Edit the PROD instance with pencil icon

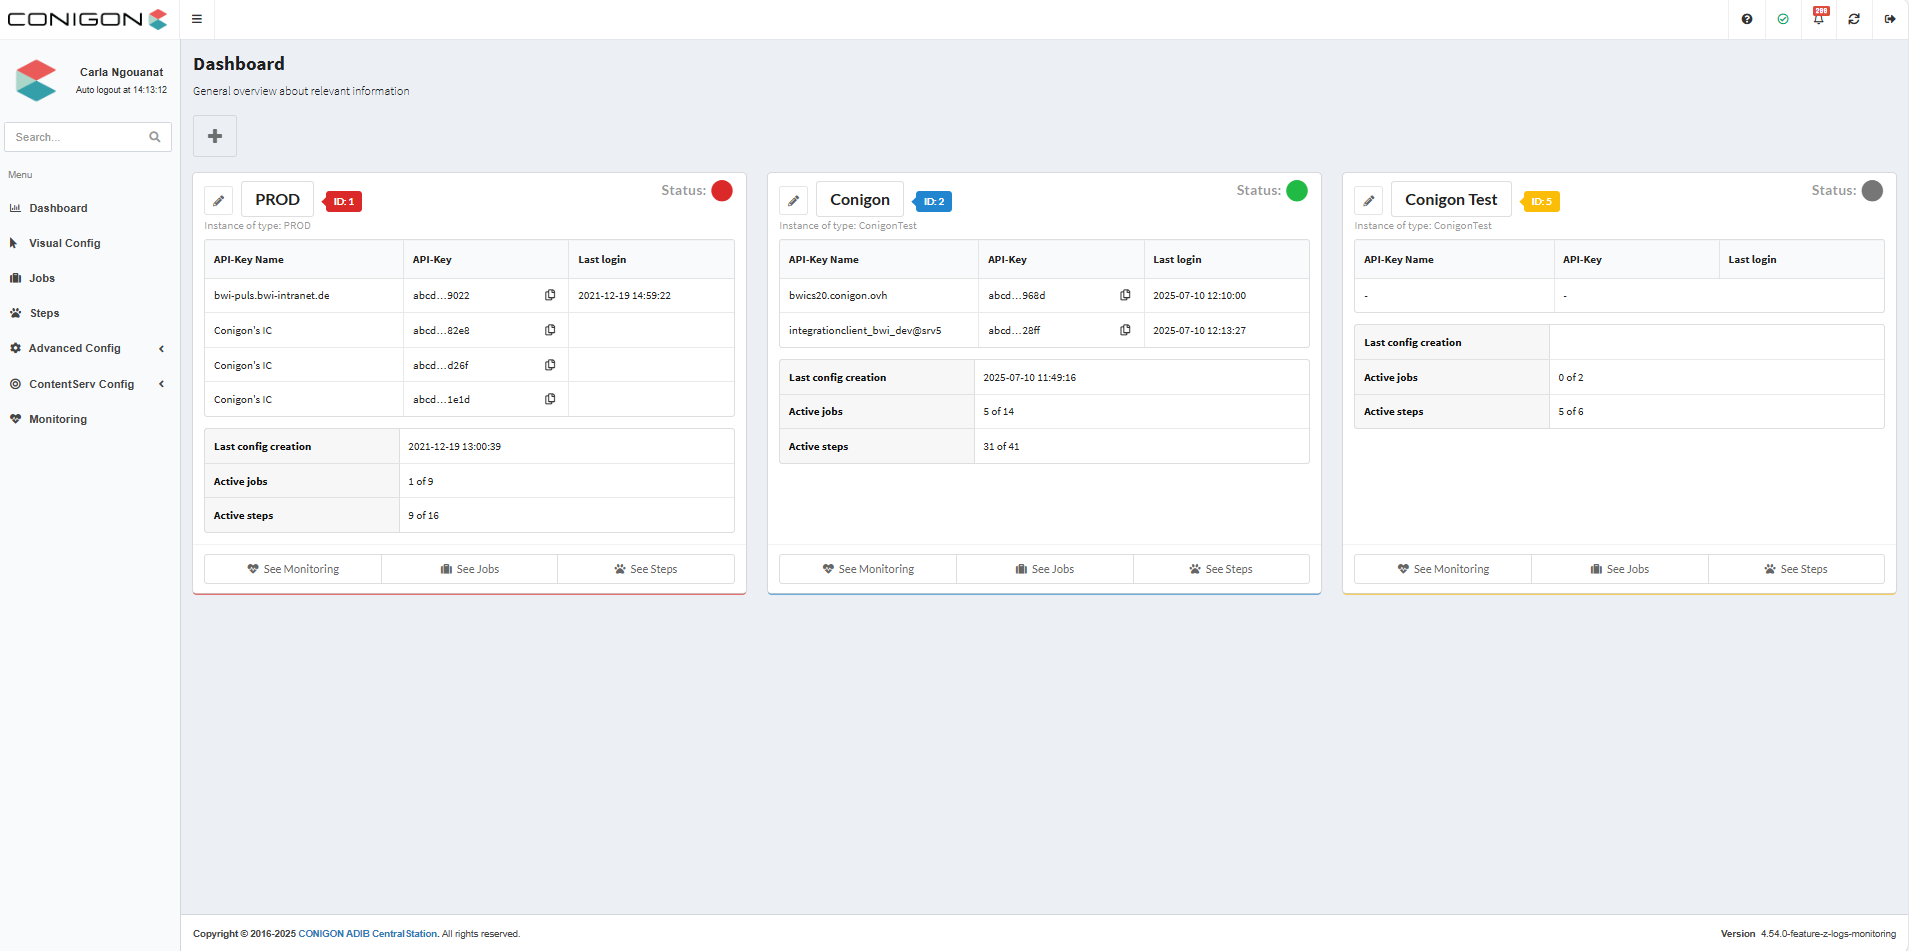(x=219, y=201)
